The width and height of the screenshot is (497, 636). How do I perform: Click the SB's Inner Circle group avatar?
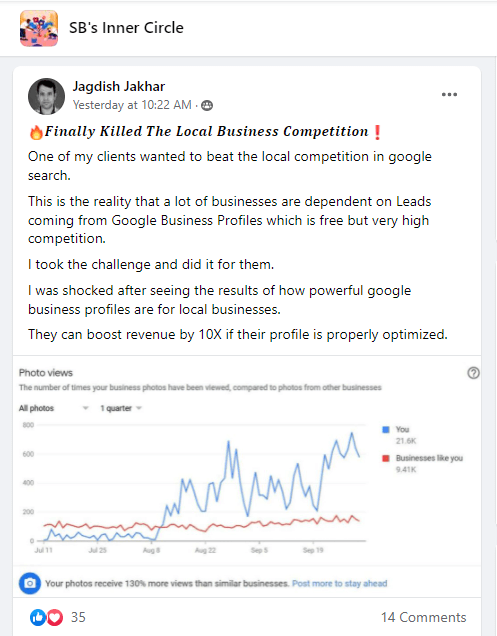[39, 28]
